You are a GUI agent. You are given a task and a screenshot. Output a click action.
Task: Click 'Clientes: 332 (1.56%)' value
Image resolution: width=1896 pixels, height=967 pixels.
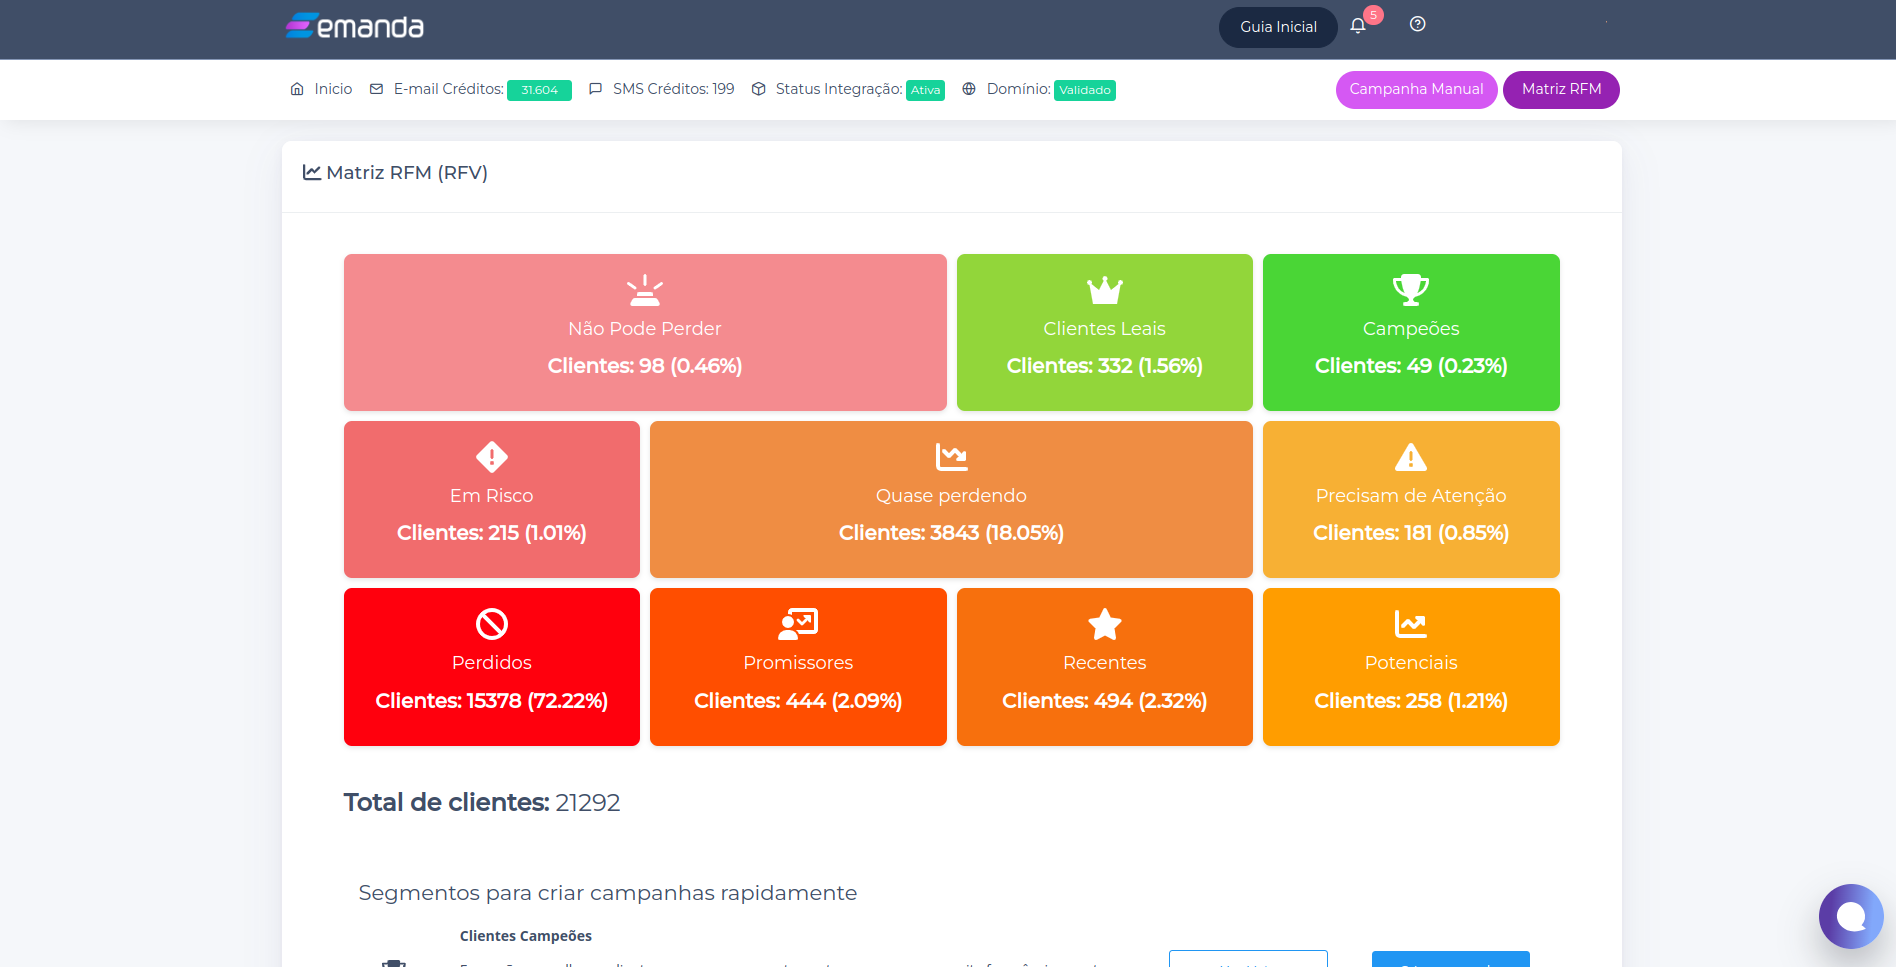tap(1105, 366)
